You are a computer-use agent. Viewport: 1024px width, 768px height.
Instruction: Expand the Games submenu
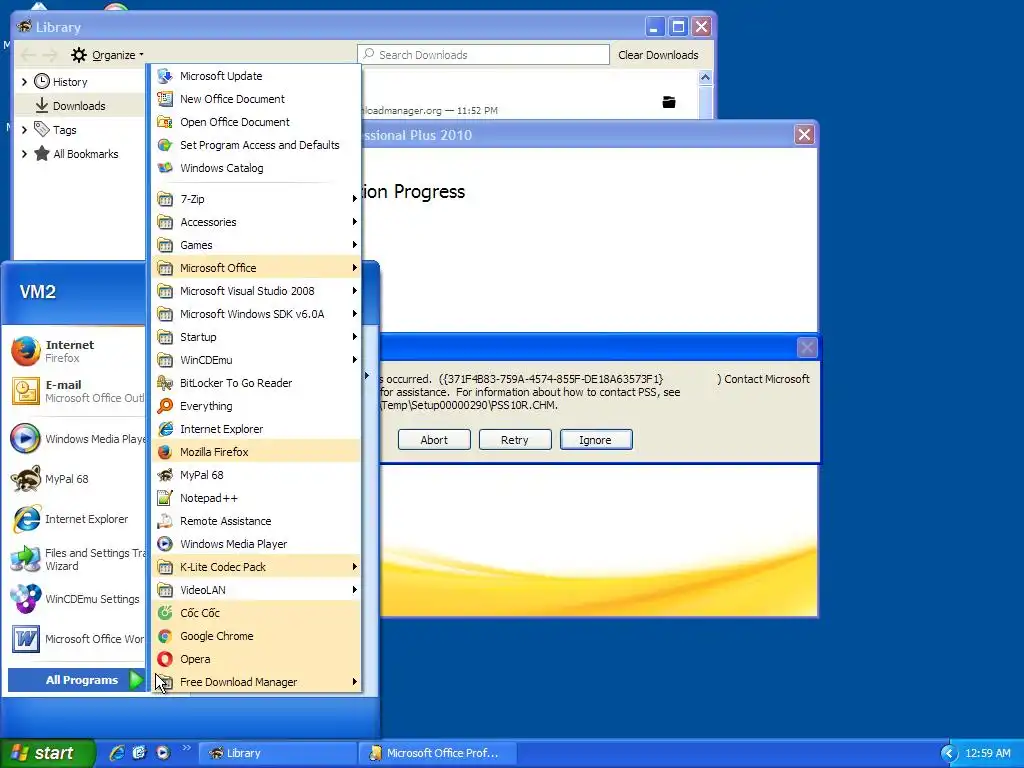[x=256, y=245]
